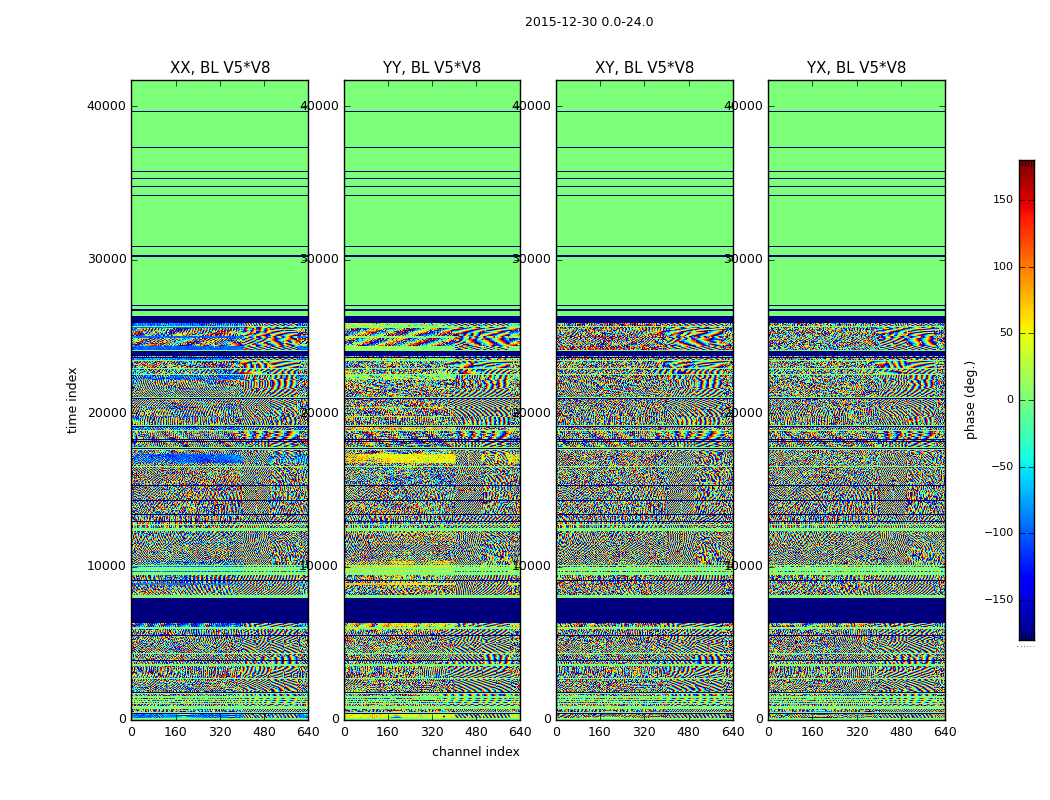The width and height of the screenshot is (1050, 800).
Task: Click the dark blue band in XX panel
Action: pos(220,610)
